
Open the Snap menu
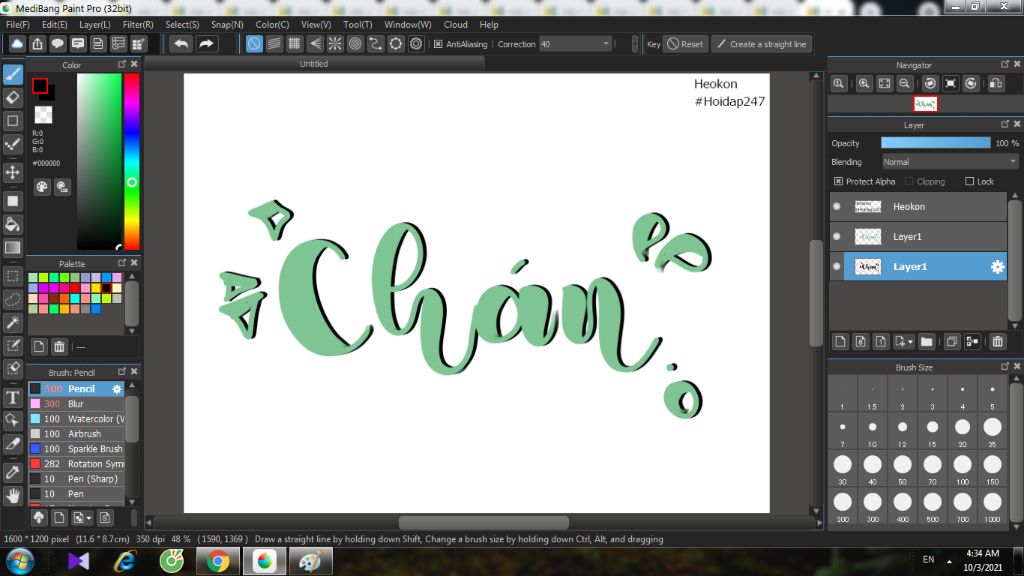pos(227,24)
